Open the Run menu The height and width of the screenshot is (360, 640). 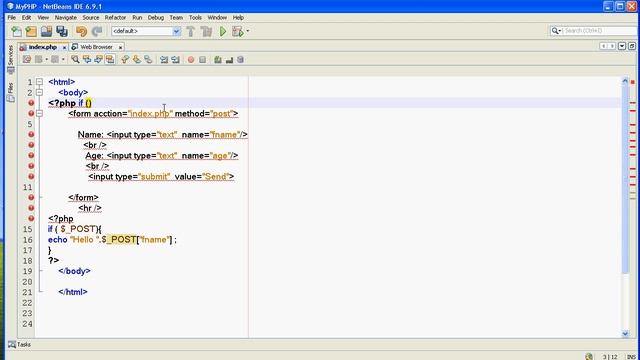137,18
